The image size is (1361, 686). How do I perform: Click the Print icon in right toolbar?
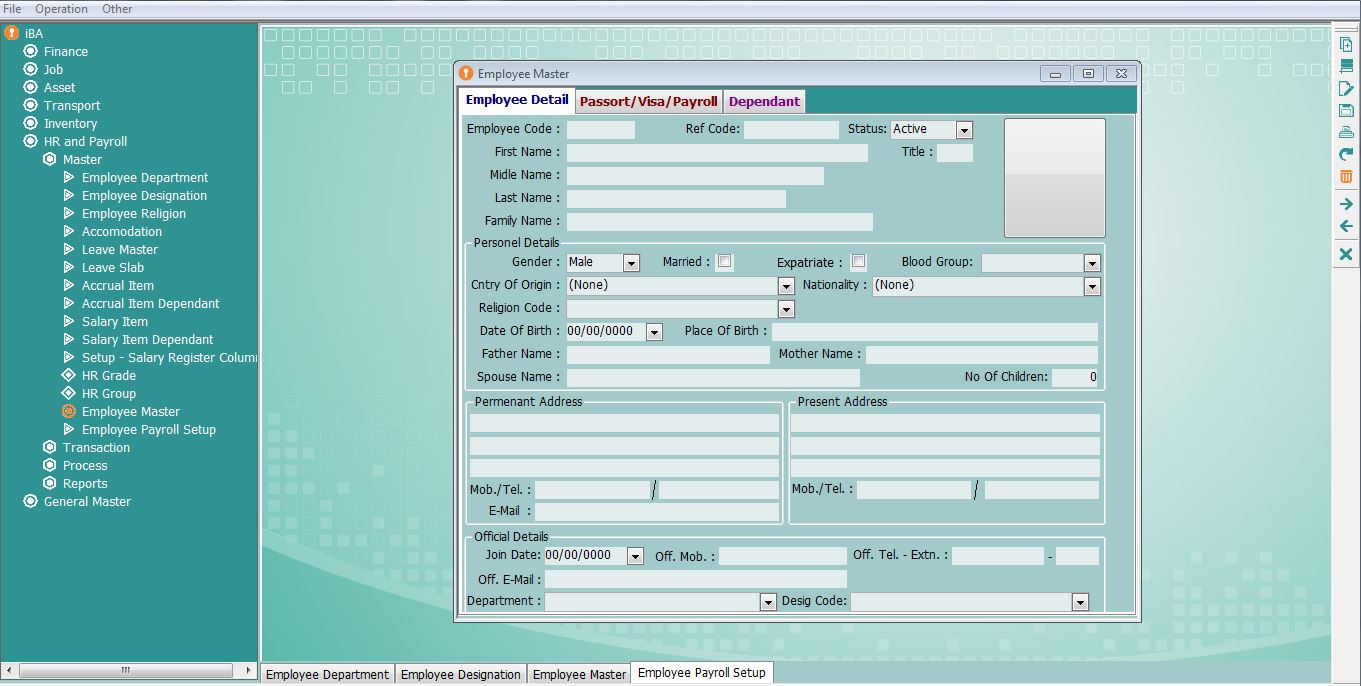point(1346,133)
